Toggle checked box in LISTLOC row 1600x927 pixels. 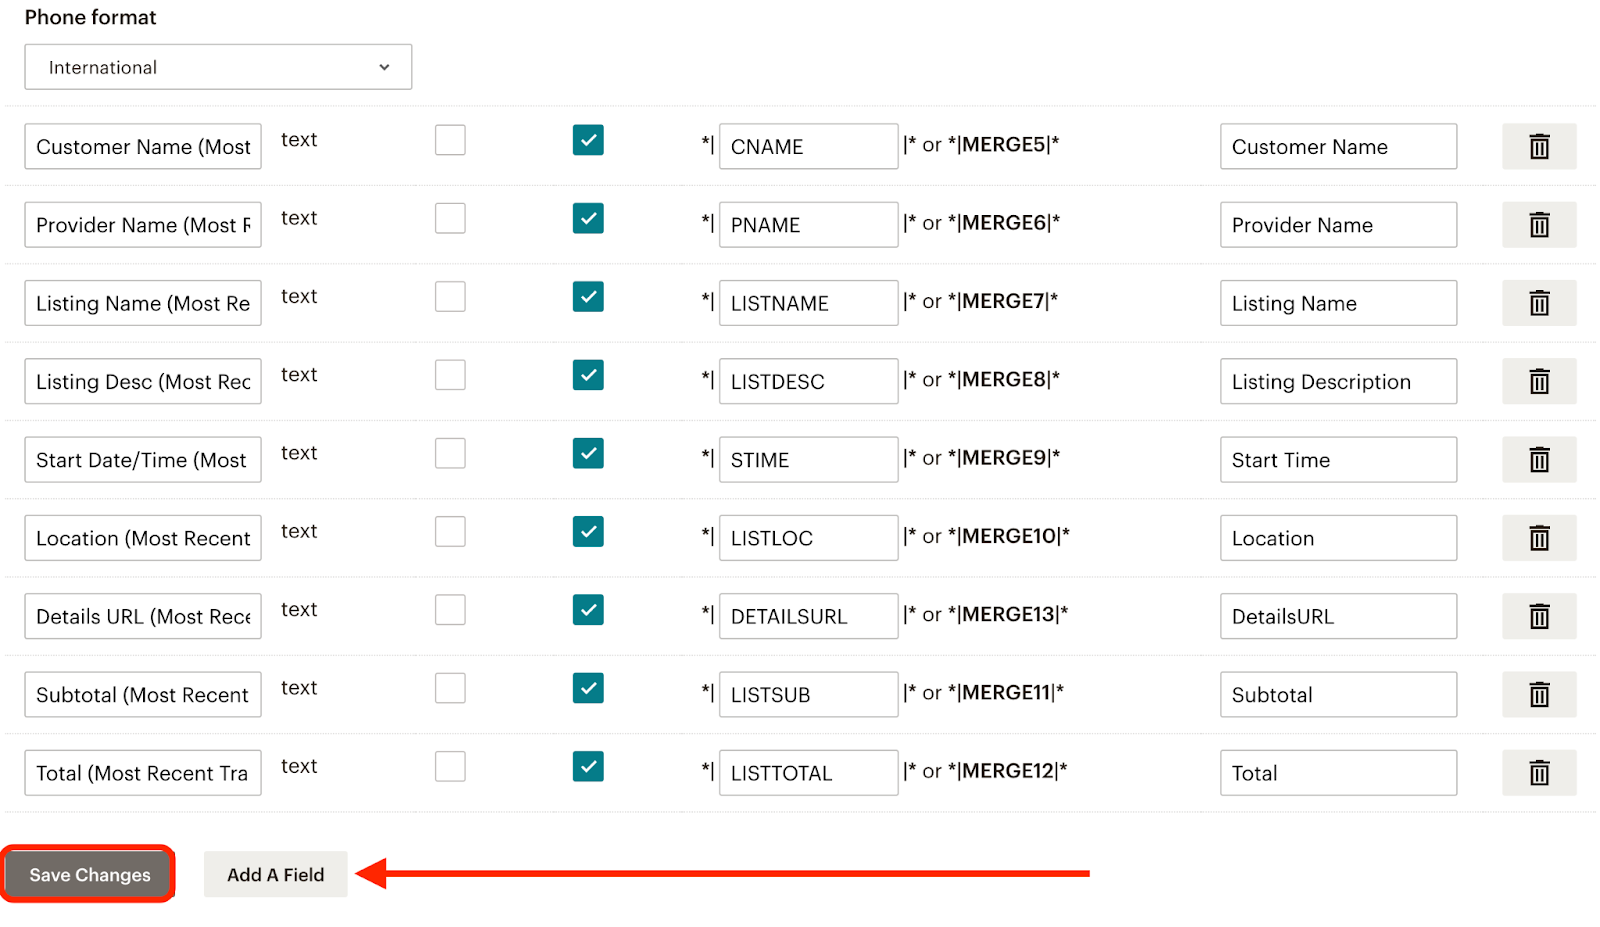point(588,532)
